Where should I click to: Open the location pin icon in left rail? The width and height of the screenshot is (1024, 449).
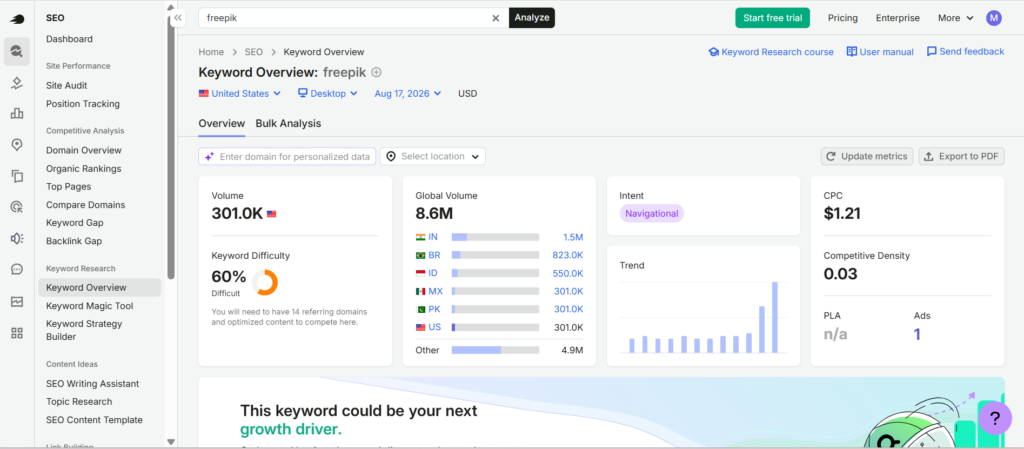[17, 145]
